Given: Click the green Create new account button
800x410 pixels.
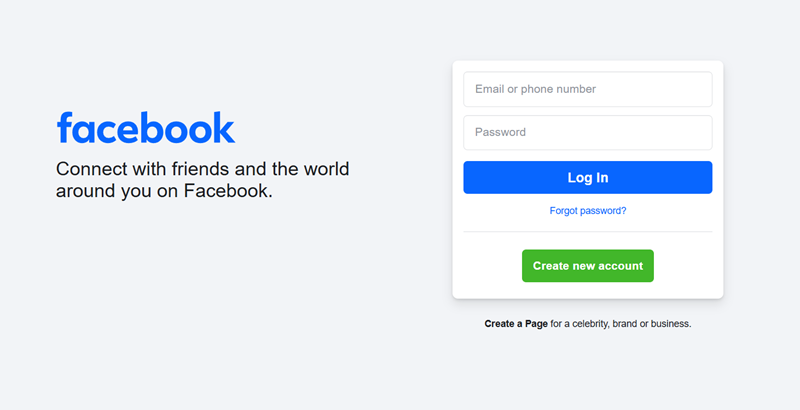Looking at the screenshot, I should pos(588,266).
